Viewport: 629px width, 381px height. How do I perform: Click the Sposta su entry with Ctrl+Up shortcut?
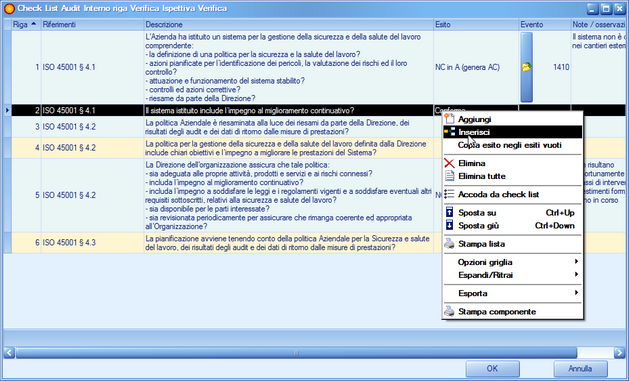click(513, 213)
